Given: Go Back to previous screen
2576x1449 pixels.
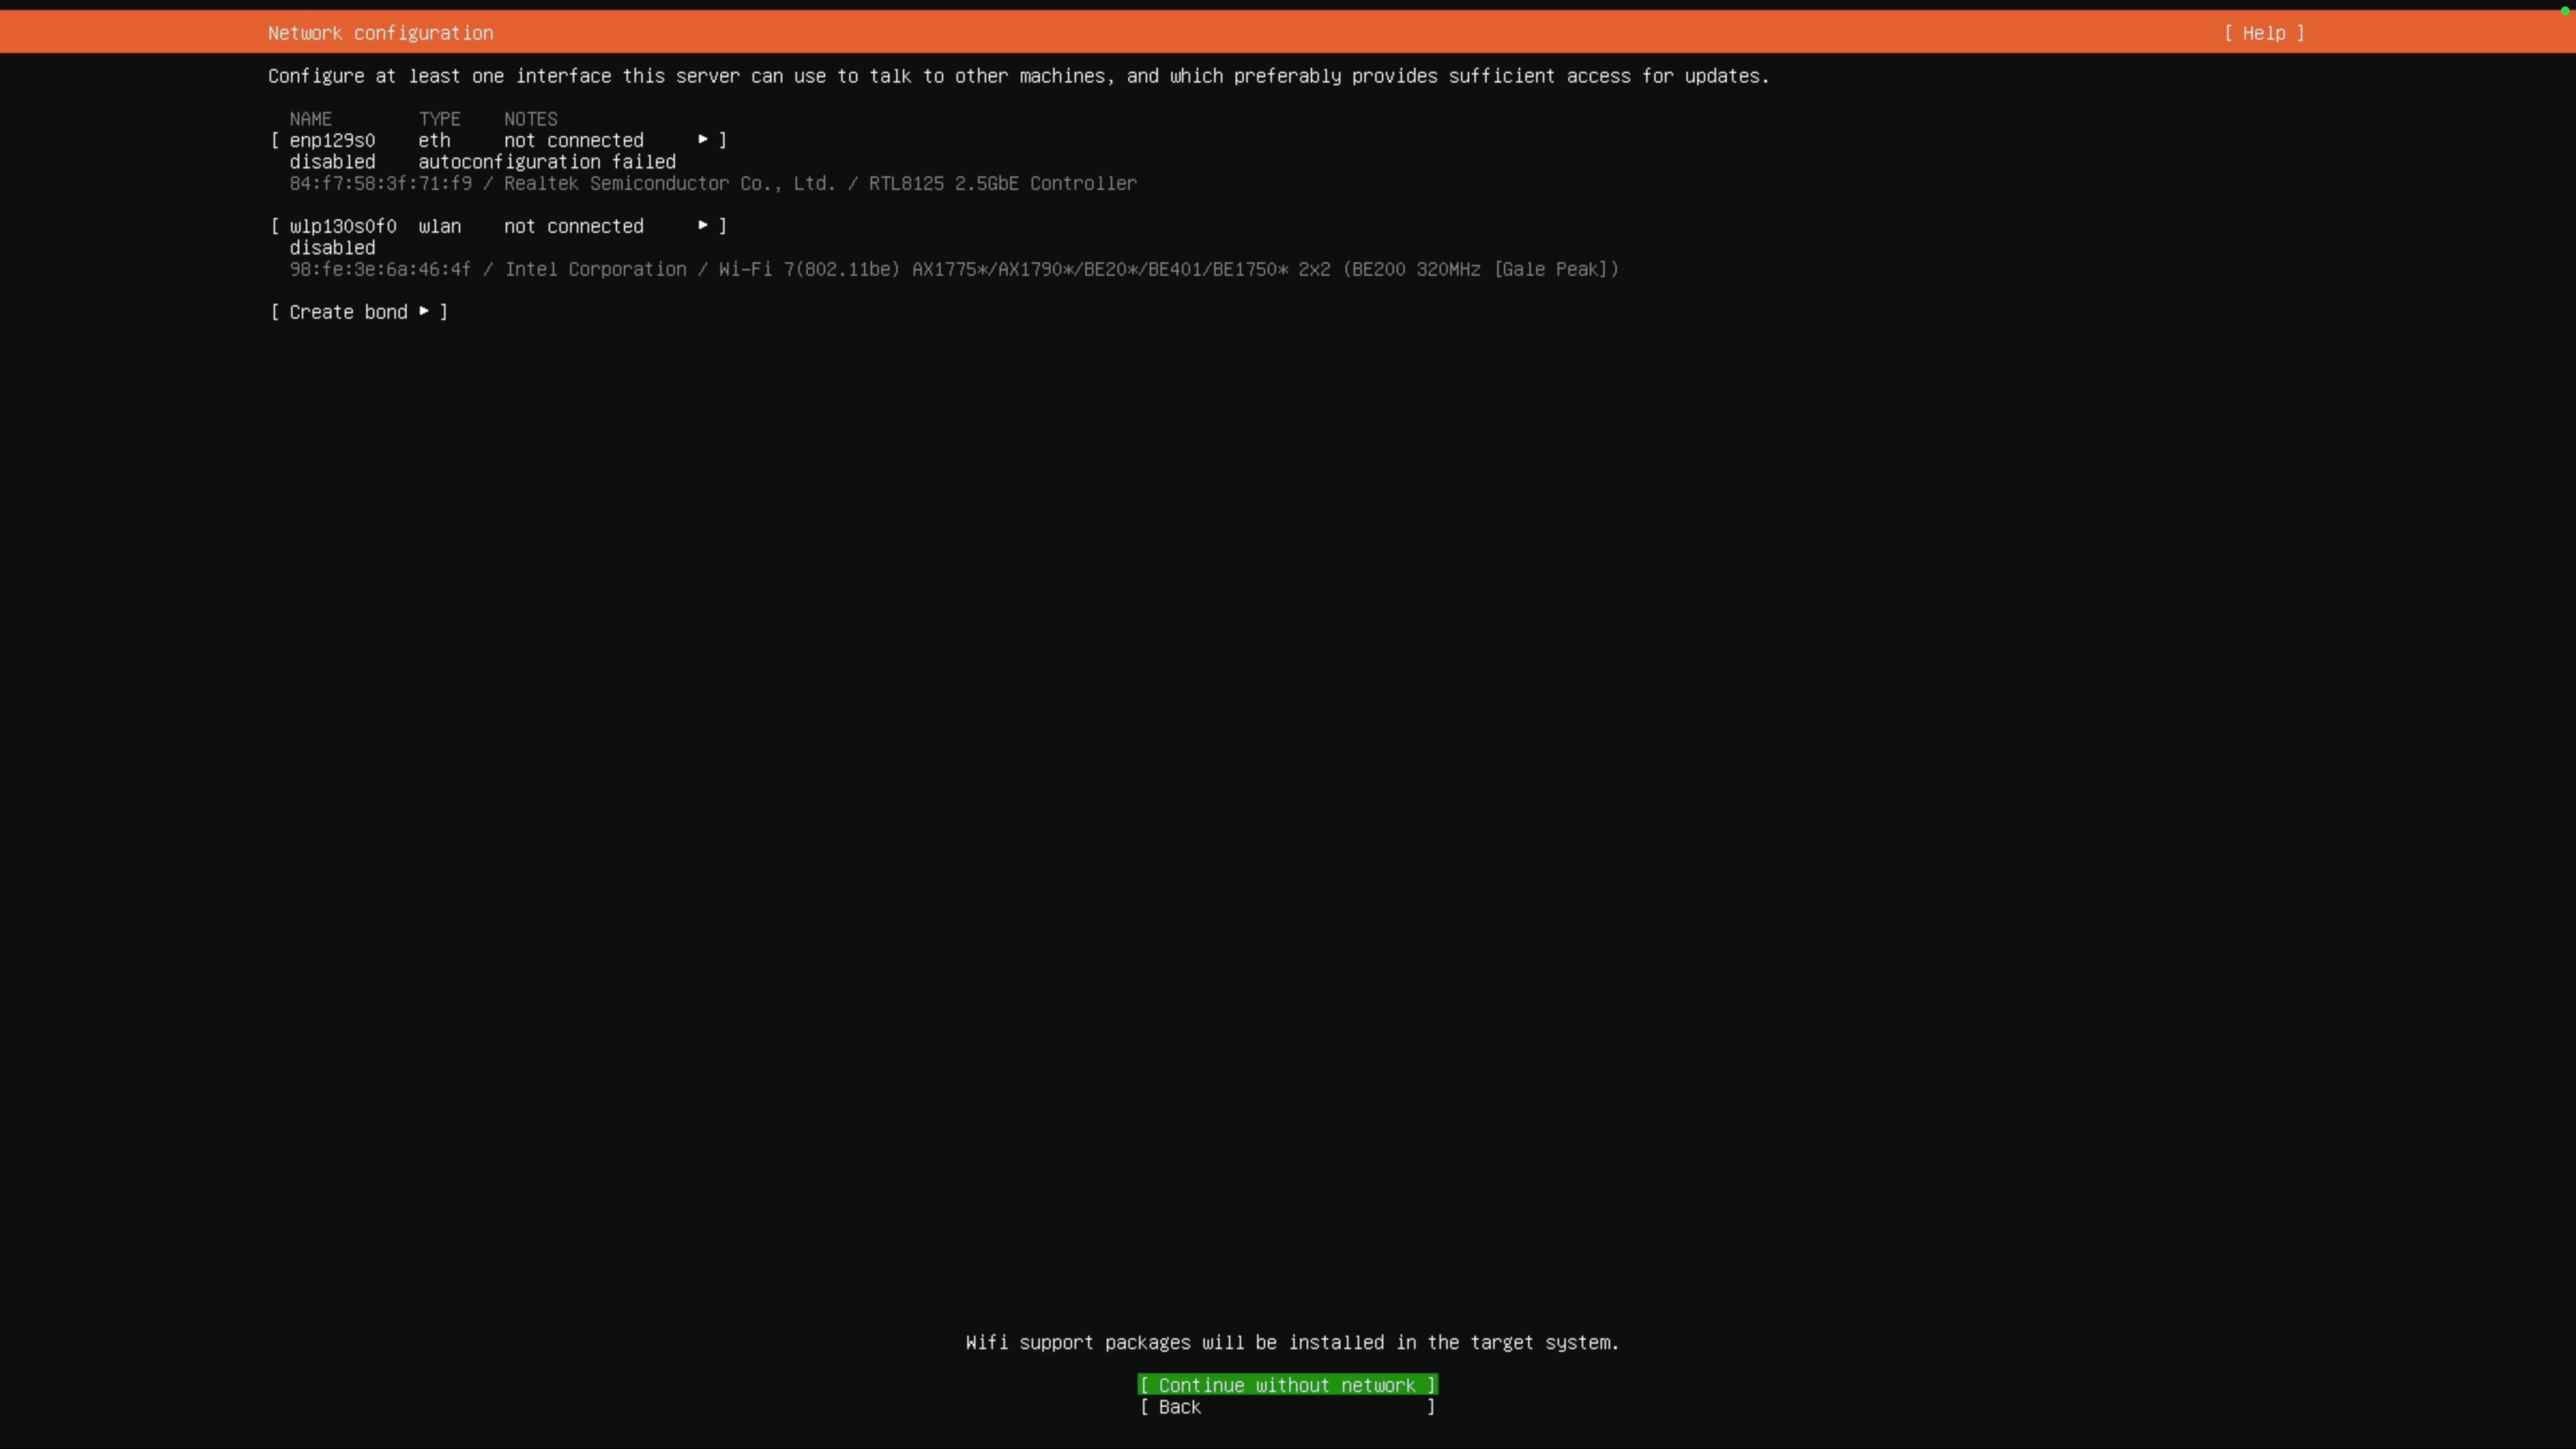Looking at the screenshot, I should coord(1287,1407).
